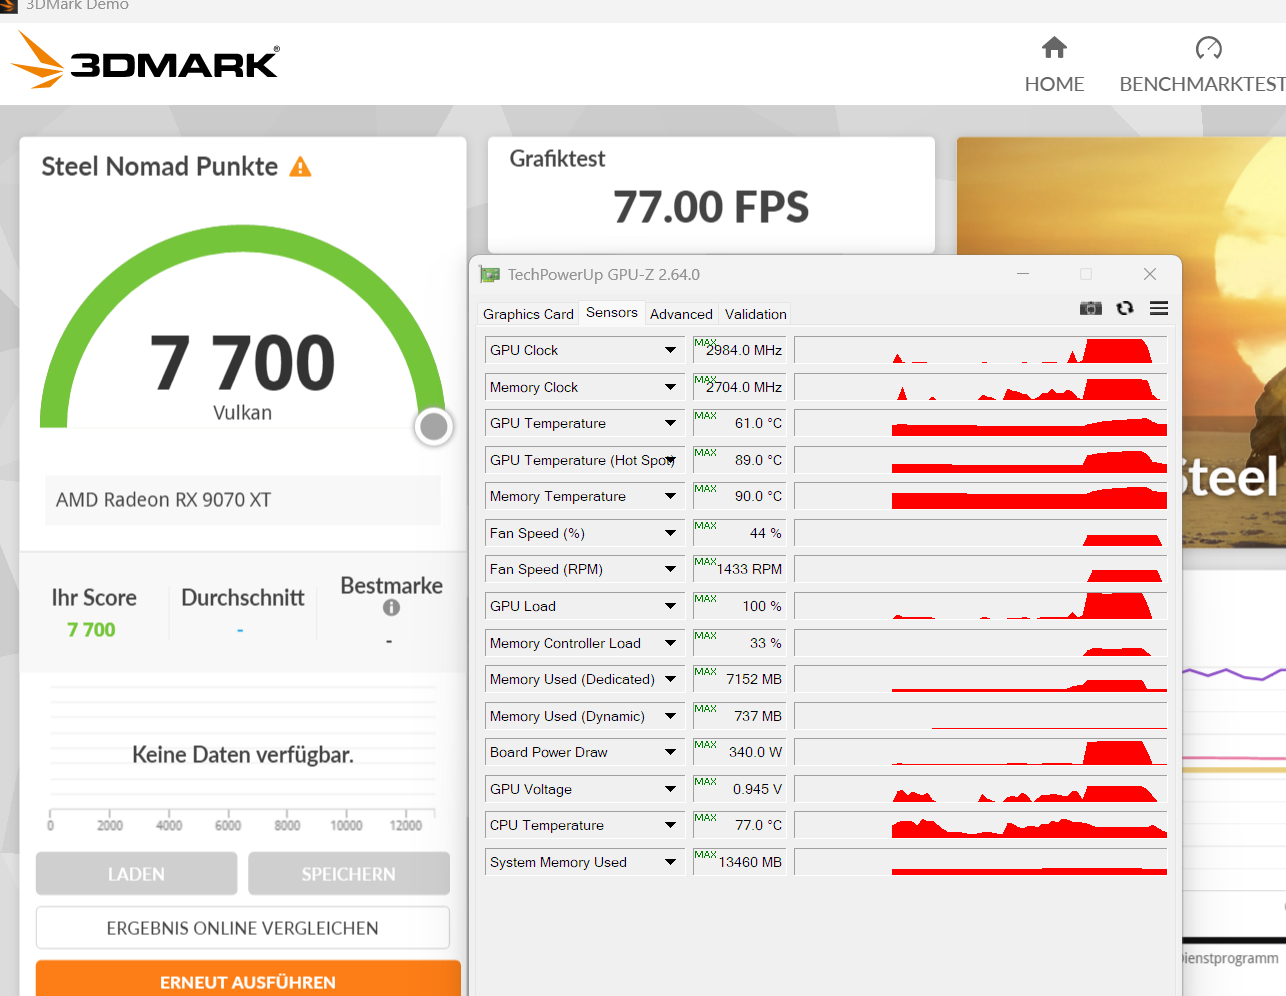The height and width of the screenshot is (996, 1286).
Task: Click the Ihr Score 7 700 value
Action: (x=91, y=630)
